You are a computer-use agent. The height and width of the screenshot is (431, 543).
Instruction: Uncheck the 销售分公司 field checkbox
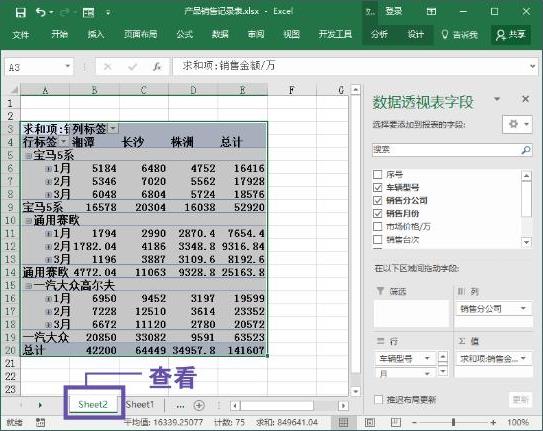[x=378, y=200]
